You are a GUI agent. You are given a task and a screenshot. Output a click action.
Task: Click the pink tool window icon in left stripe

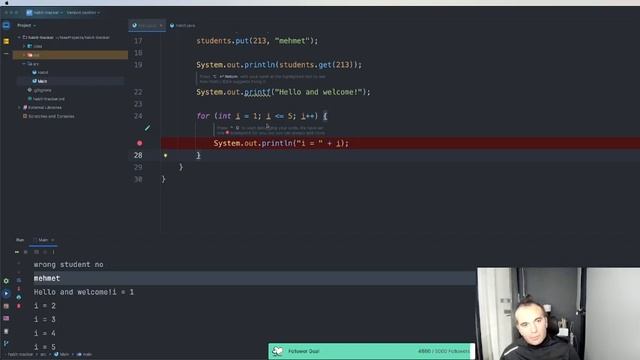(6, 318)
